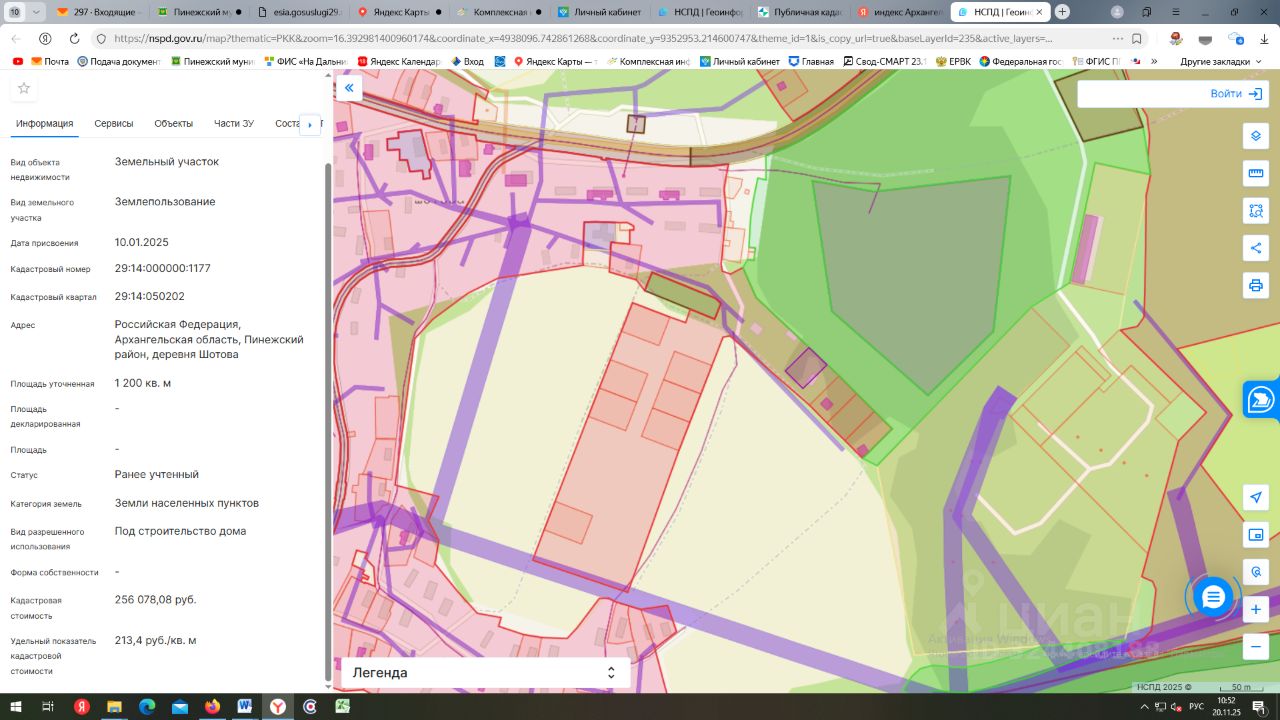Switch to the Объекты tab

(174, 123)
